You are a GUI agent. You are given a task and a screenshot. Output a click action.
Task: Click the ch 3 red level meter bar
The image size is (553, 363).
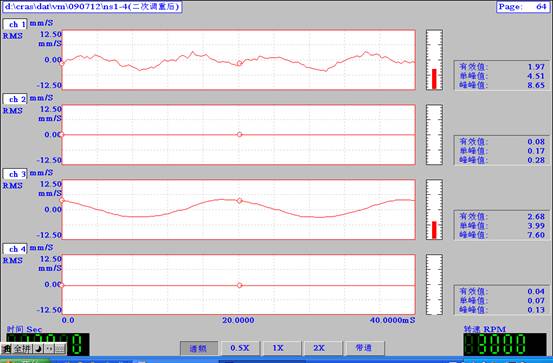(434, 230)
